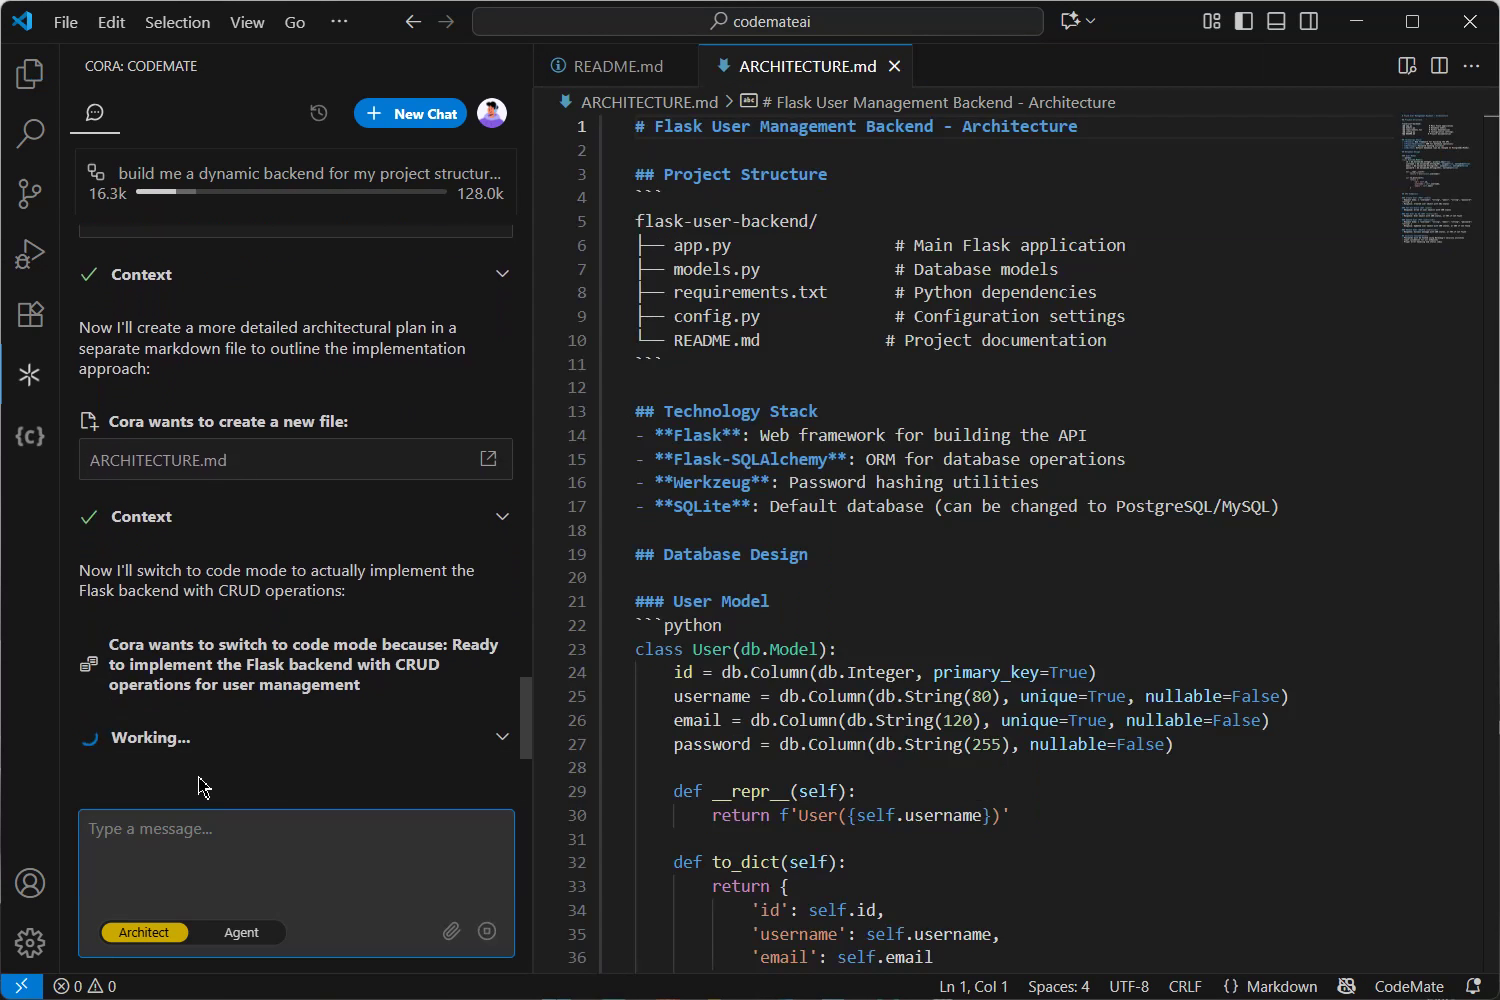Open editor More Actions ellipsis
Viewport: 1500px width, 1000px height.
click(1471, 66)
